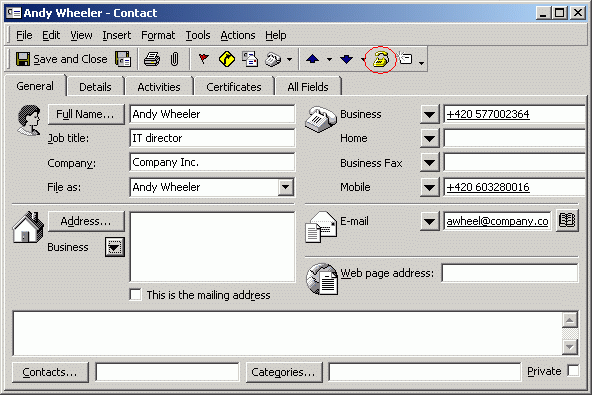This screenshot has height=395, width=592.
Task: Go to previous item with up arrow
Action: click(x=313, y=59)
